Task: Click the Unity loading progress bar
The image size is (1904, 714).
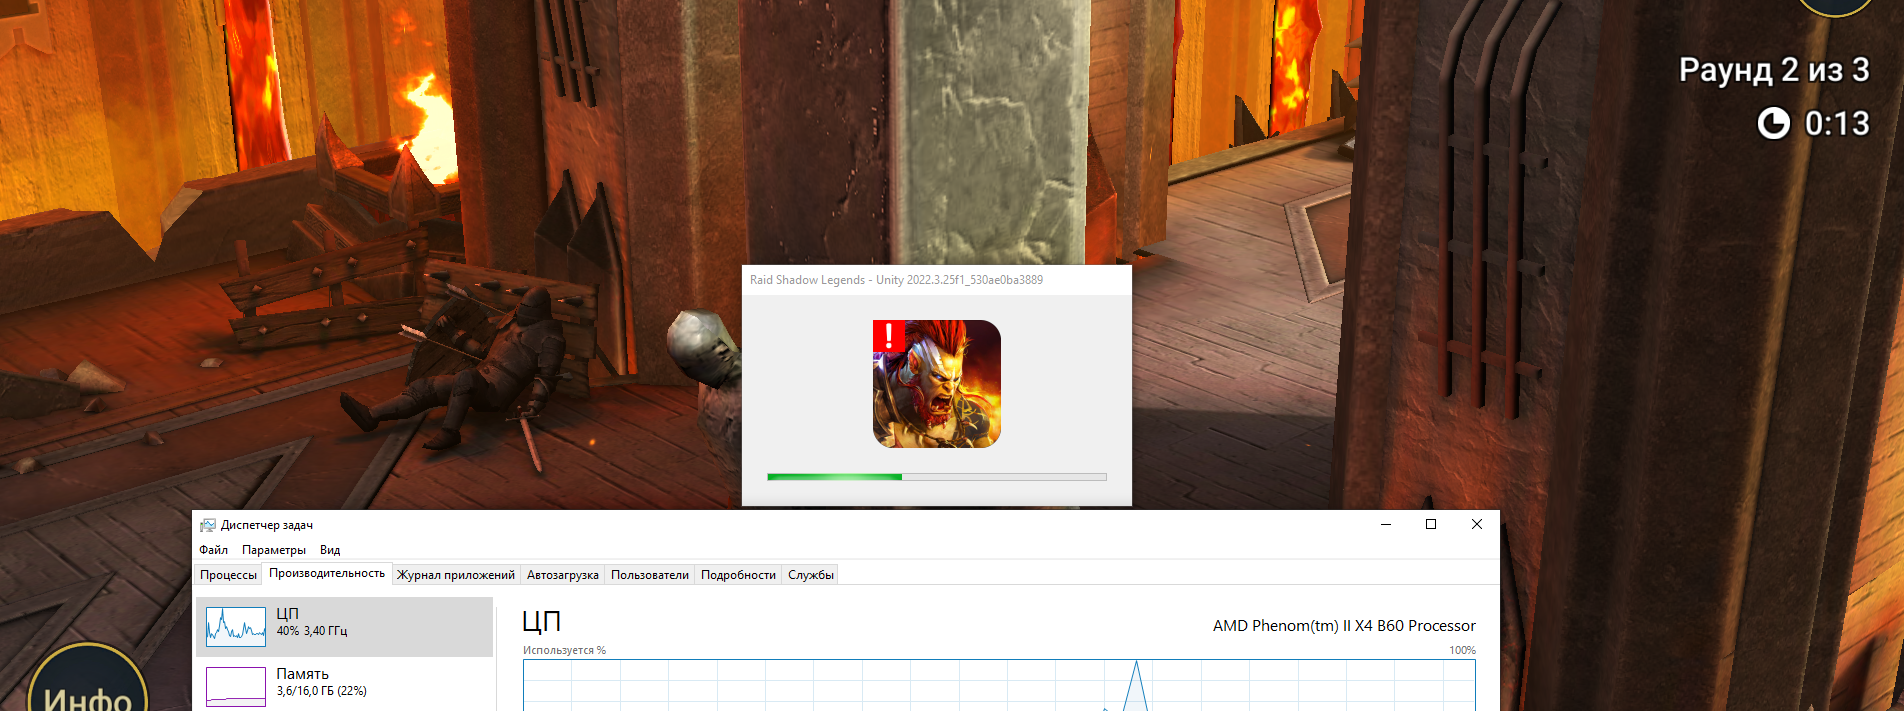Action: click(937, 477)
